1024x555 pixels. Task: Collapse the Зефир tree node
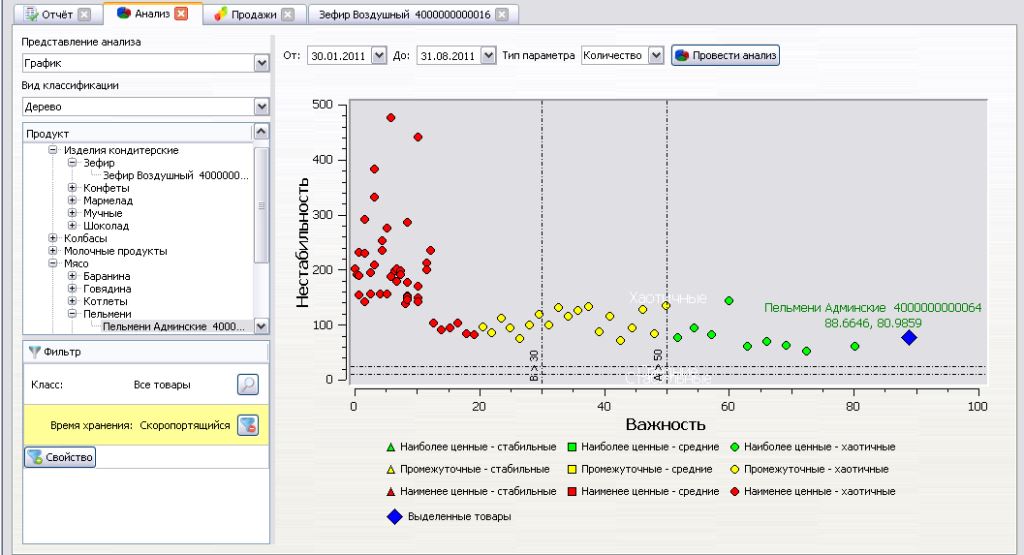[72, 163]
